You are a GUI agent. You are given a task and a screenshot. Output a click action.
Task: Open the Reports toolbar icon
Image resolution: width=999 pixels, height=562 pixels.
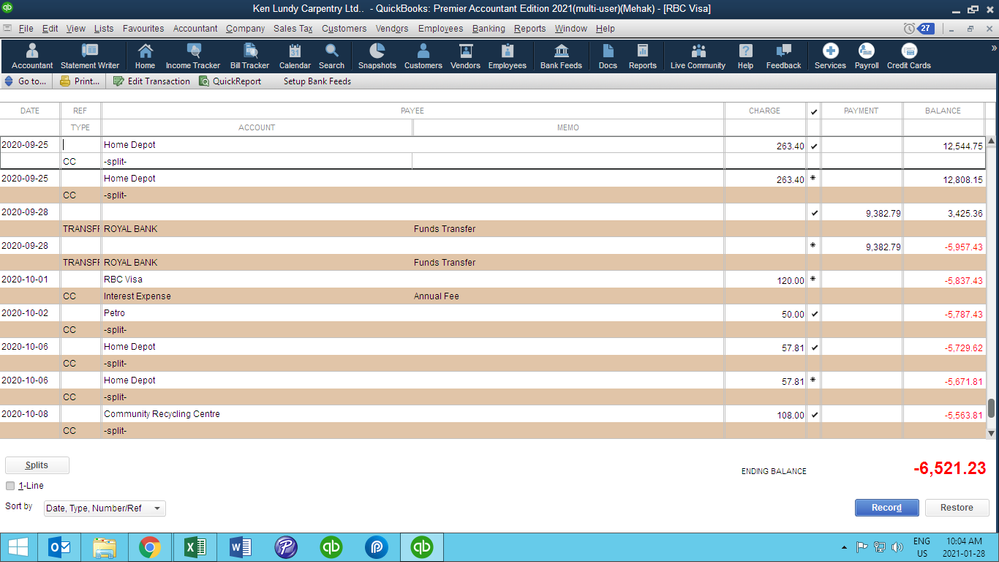click(642, 56)
